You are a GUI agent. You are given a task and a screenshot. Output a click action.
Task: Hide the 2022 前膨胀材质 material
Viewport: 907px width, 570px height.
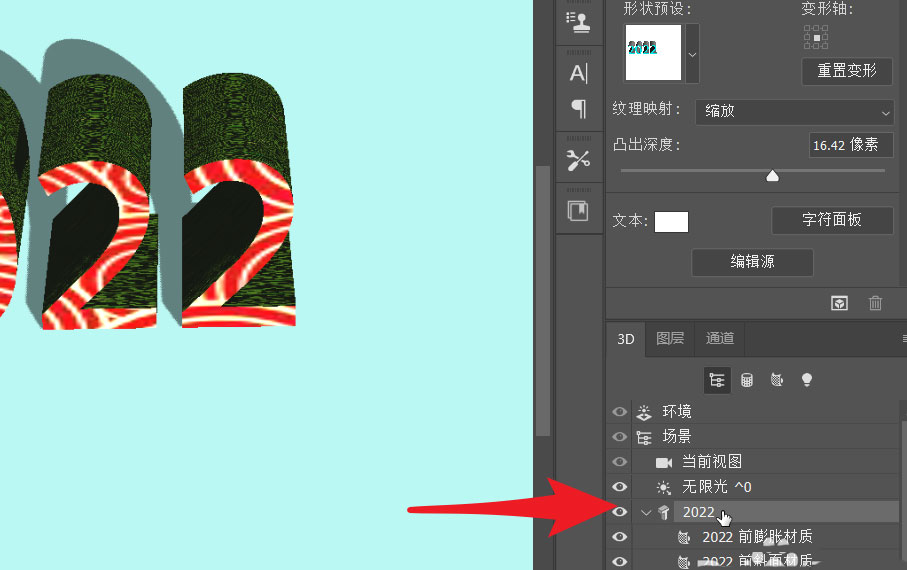(x=619, y=536)
